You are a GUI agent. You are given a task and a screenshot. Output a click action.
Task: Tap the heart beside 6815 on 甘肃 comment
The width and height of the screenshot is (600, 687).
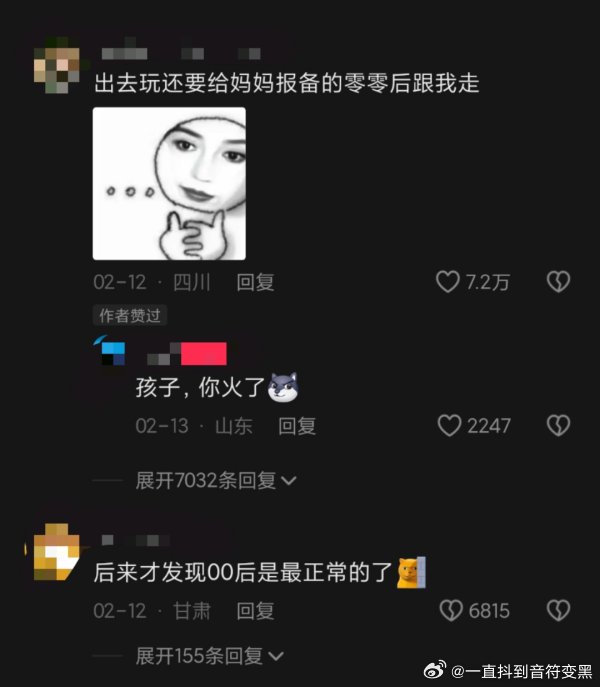[x=451, y=610]
